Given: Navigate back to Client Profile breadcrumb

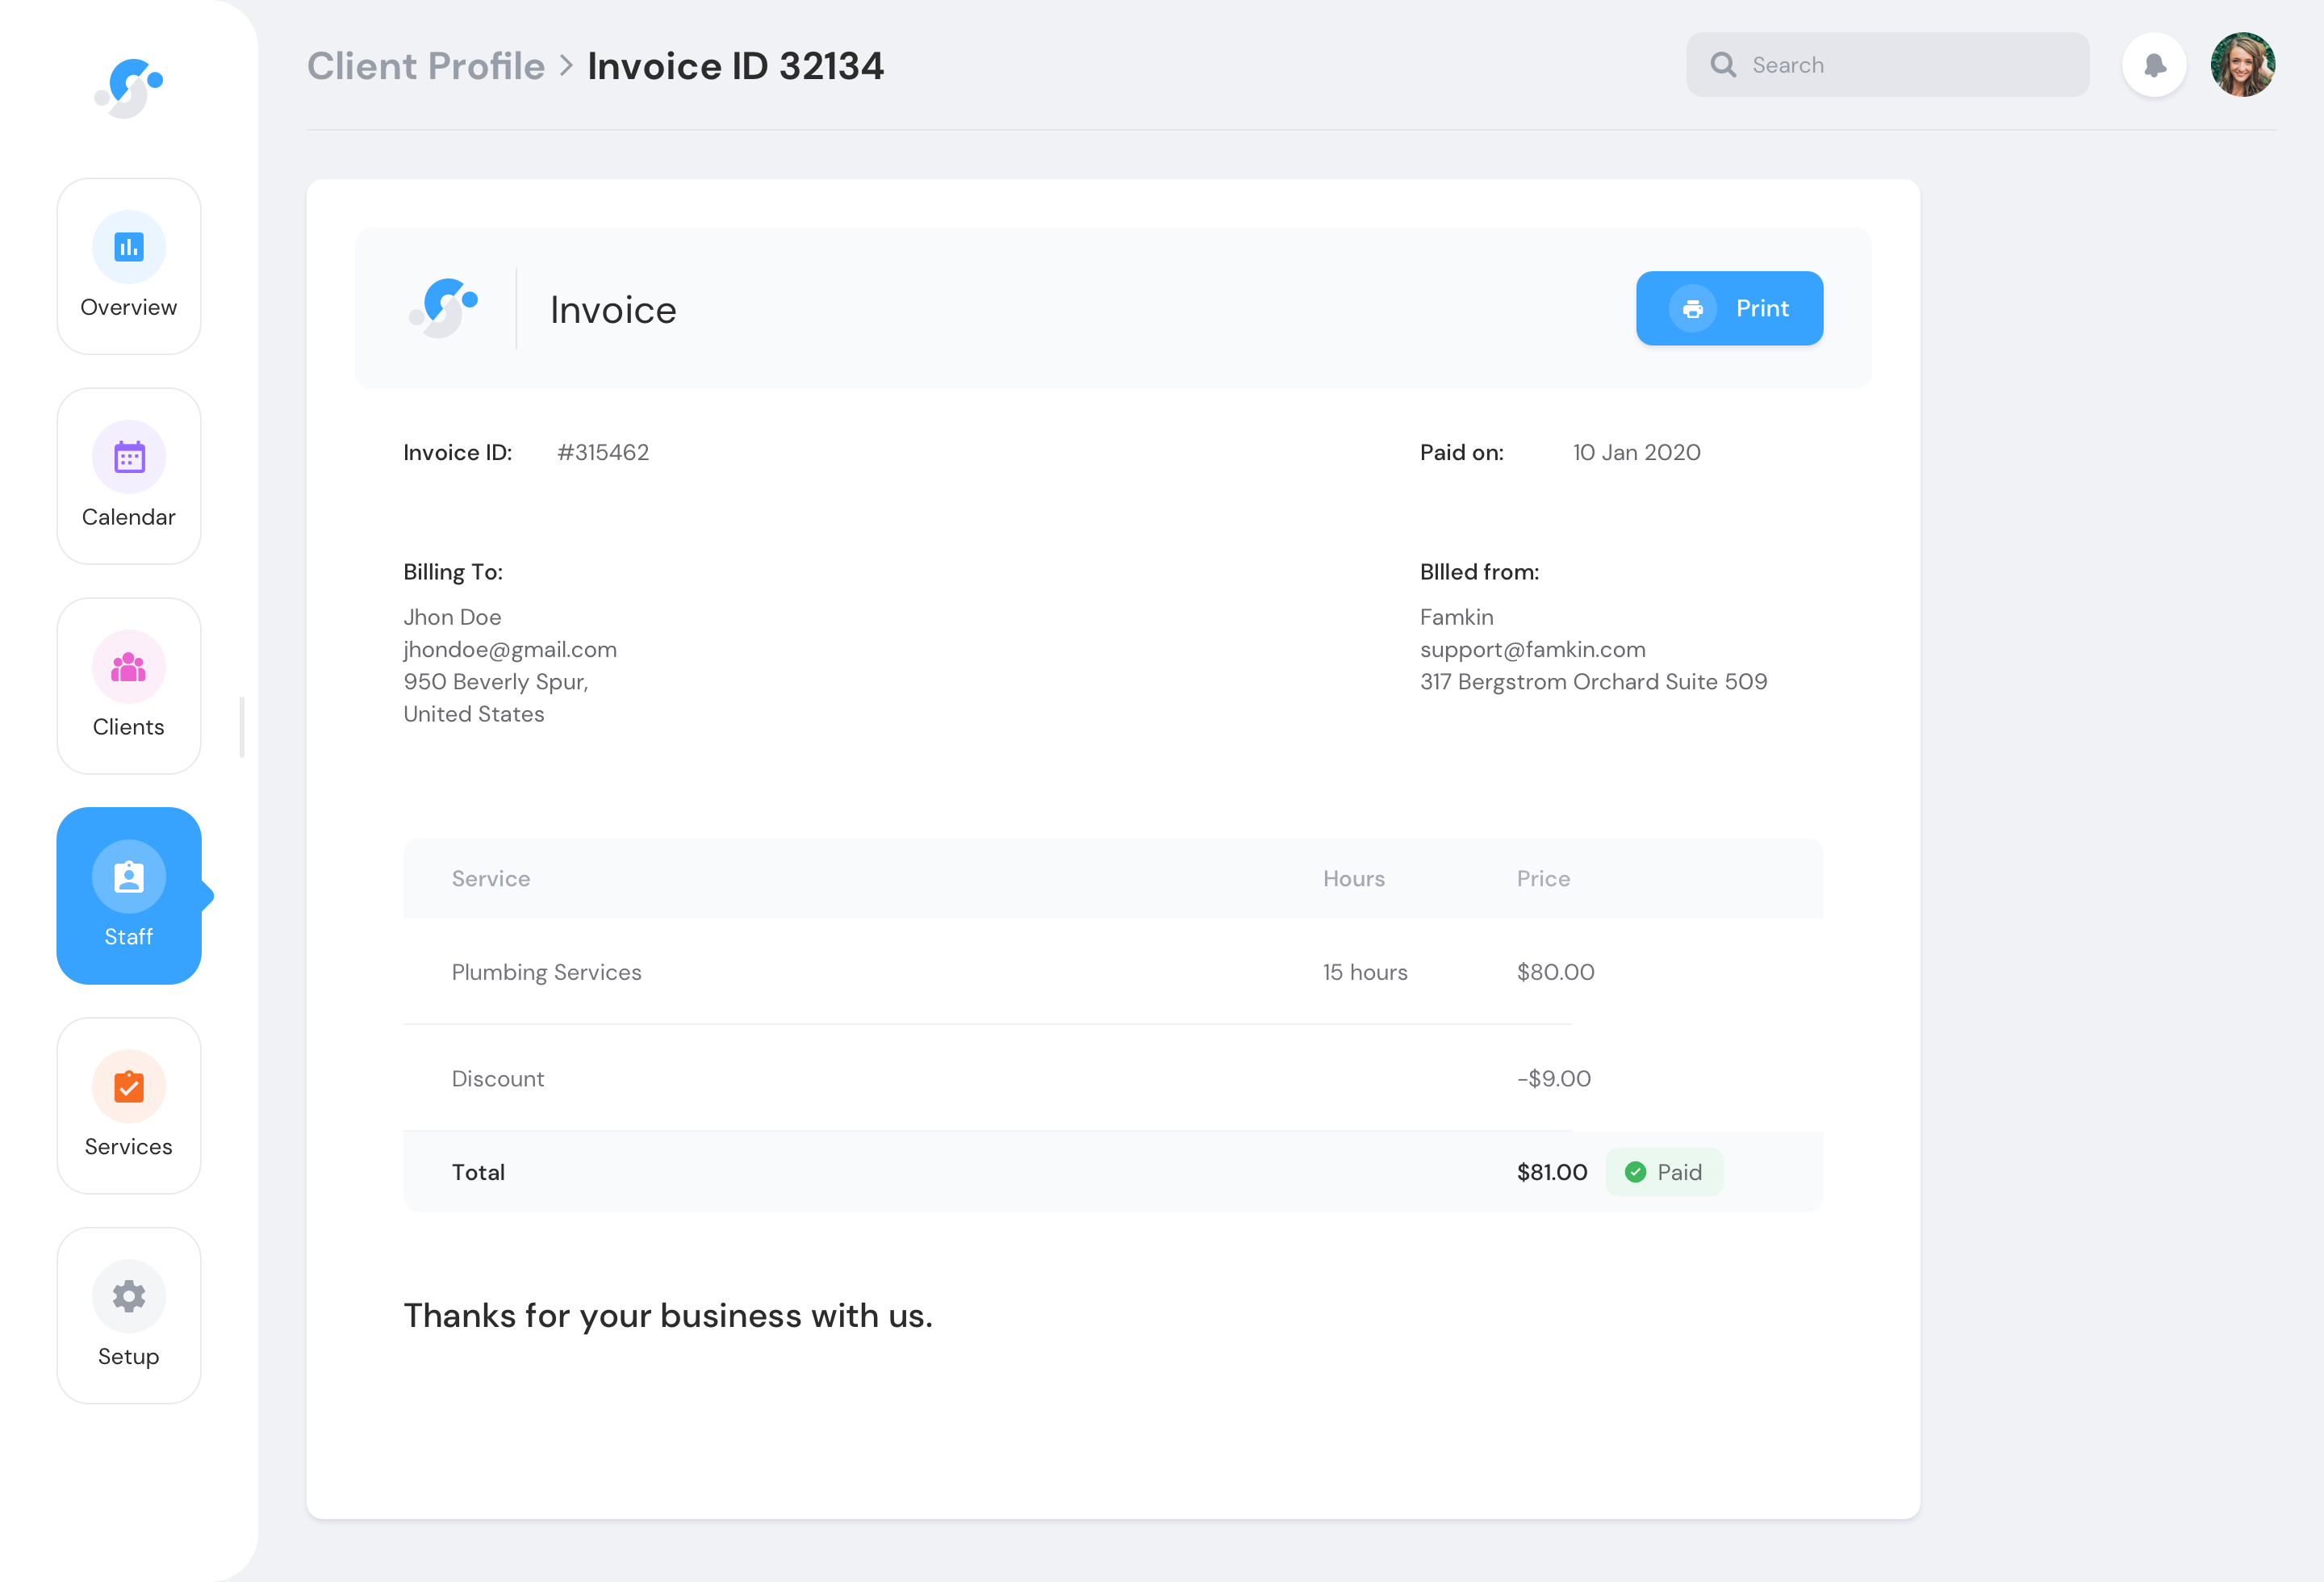Looking at the screenshot, I should tap(426, 66).
